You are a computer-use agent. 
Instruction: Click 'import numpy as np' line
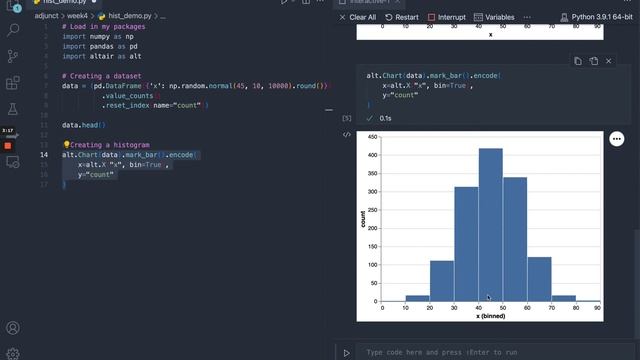pyautogui.click(x=98, y=36)
